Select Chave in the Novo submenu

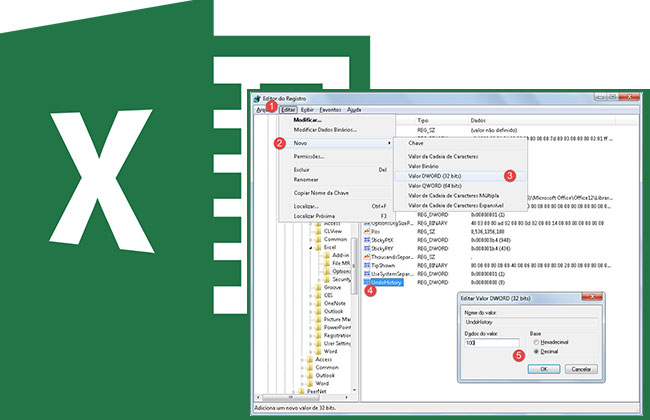tap(460, 143)
